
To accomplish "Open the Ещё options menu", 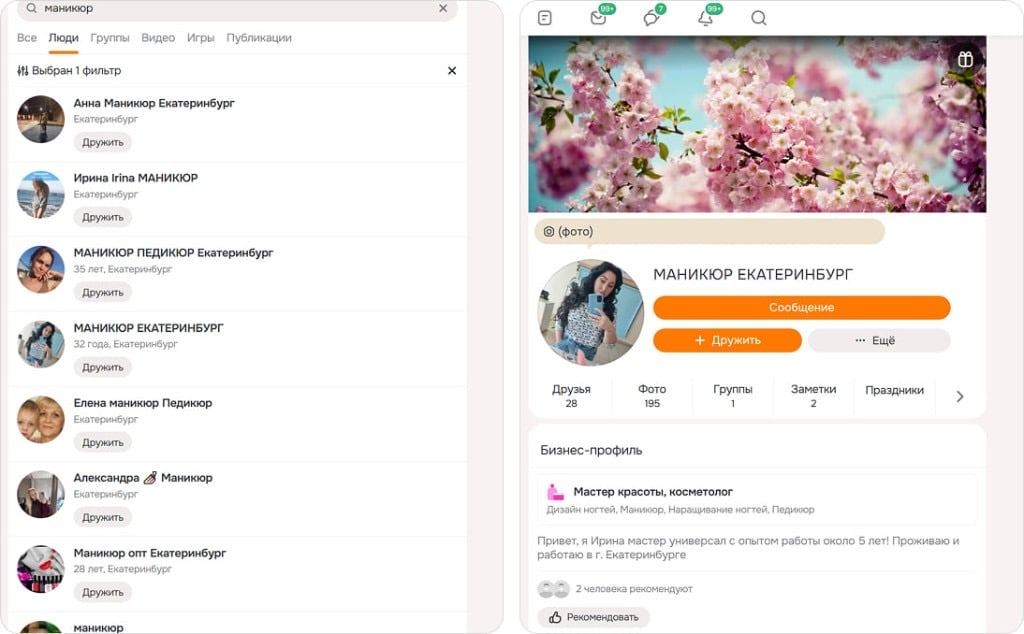I will [x=878, y=340].
